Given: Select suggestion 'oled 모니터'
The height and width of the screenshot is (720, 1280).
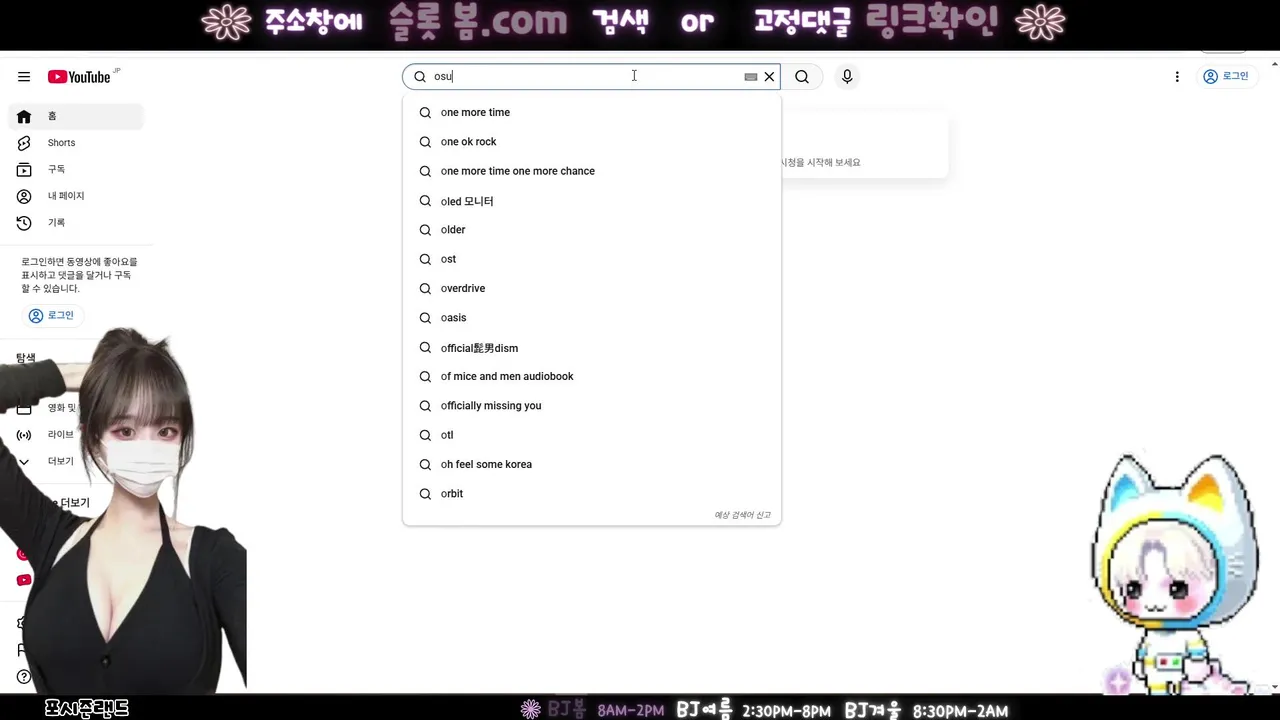Looking at the screenshot, I should coord(592,201).
